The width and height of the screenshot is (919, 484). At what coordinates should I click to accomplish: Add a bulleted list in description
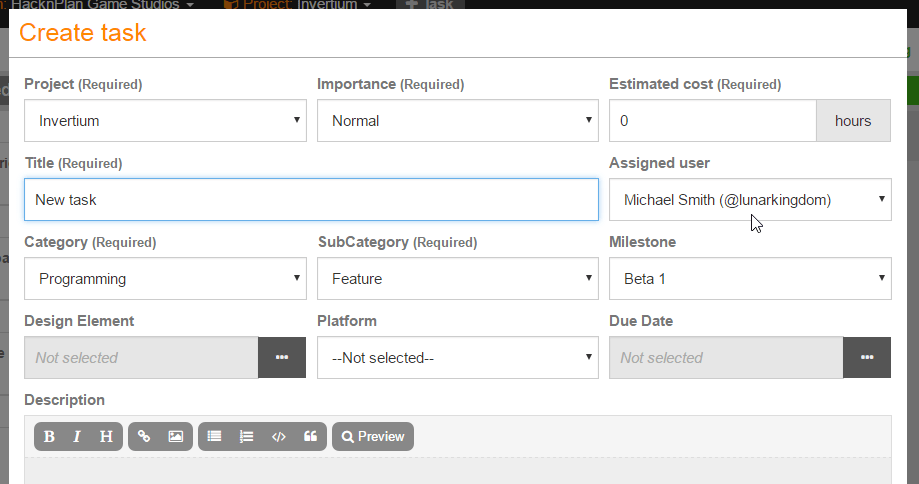tap(214, 436)
